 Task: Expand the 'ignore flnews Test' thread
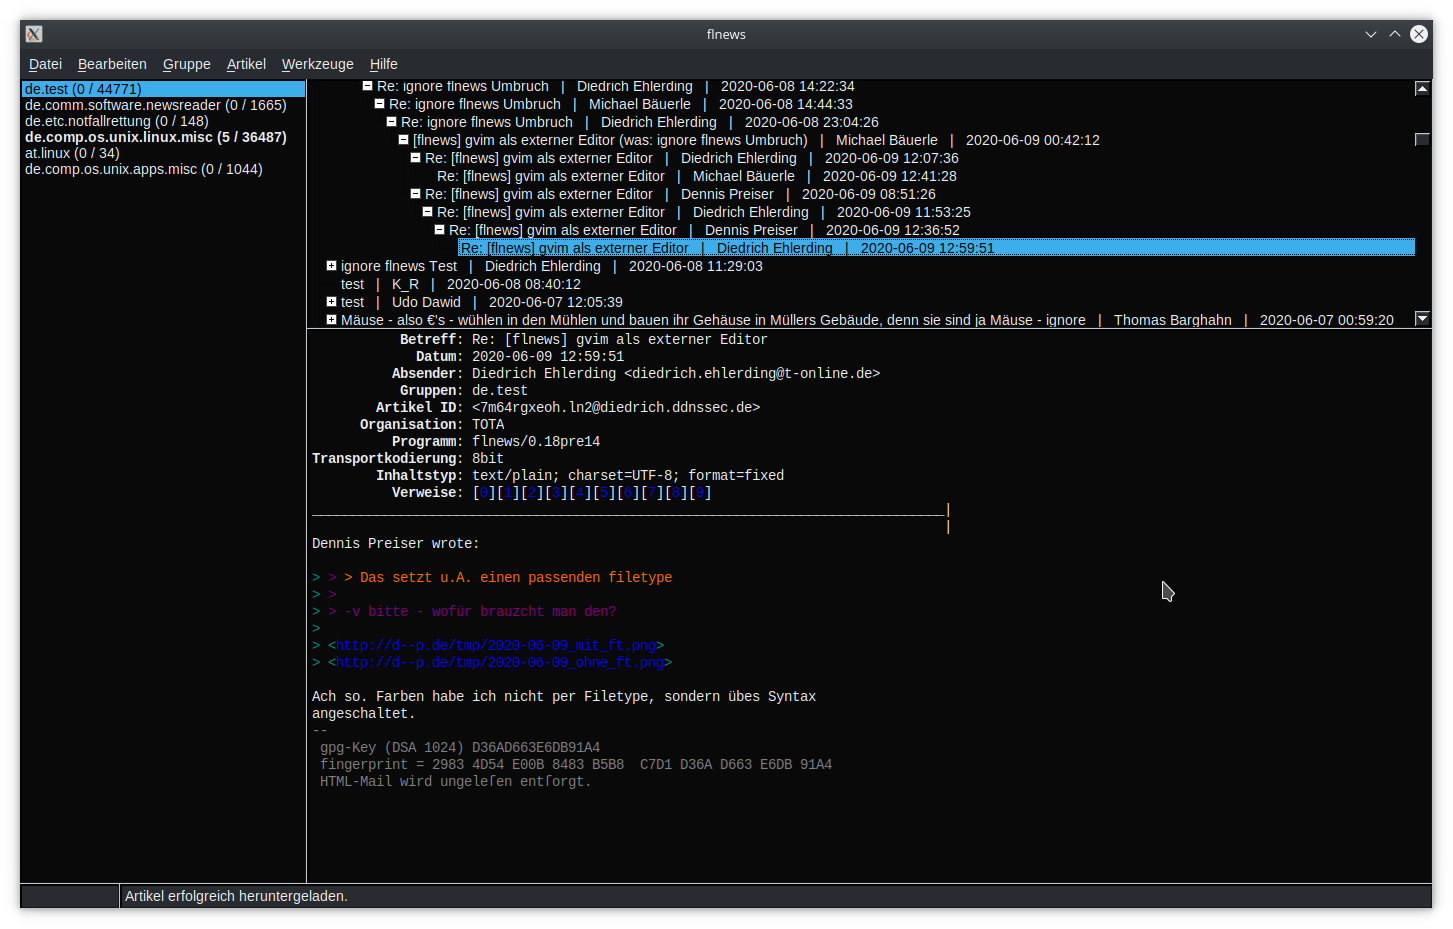(331, 266)
